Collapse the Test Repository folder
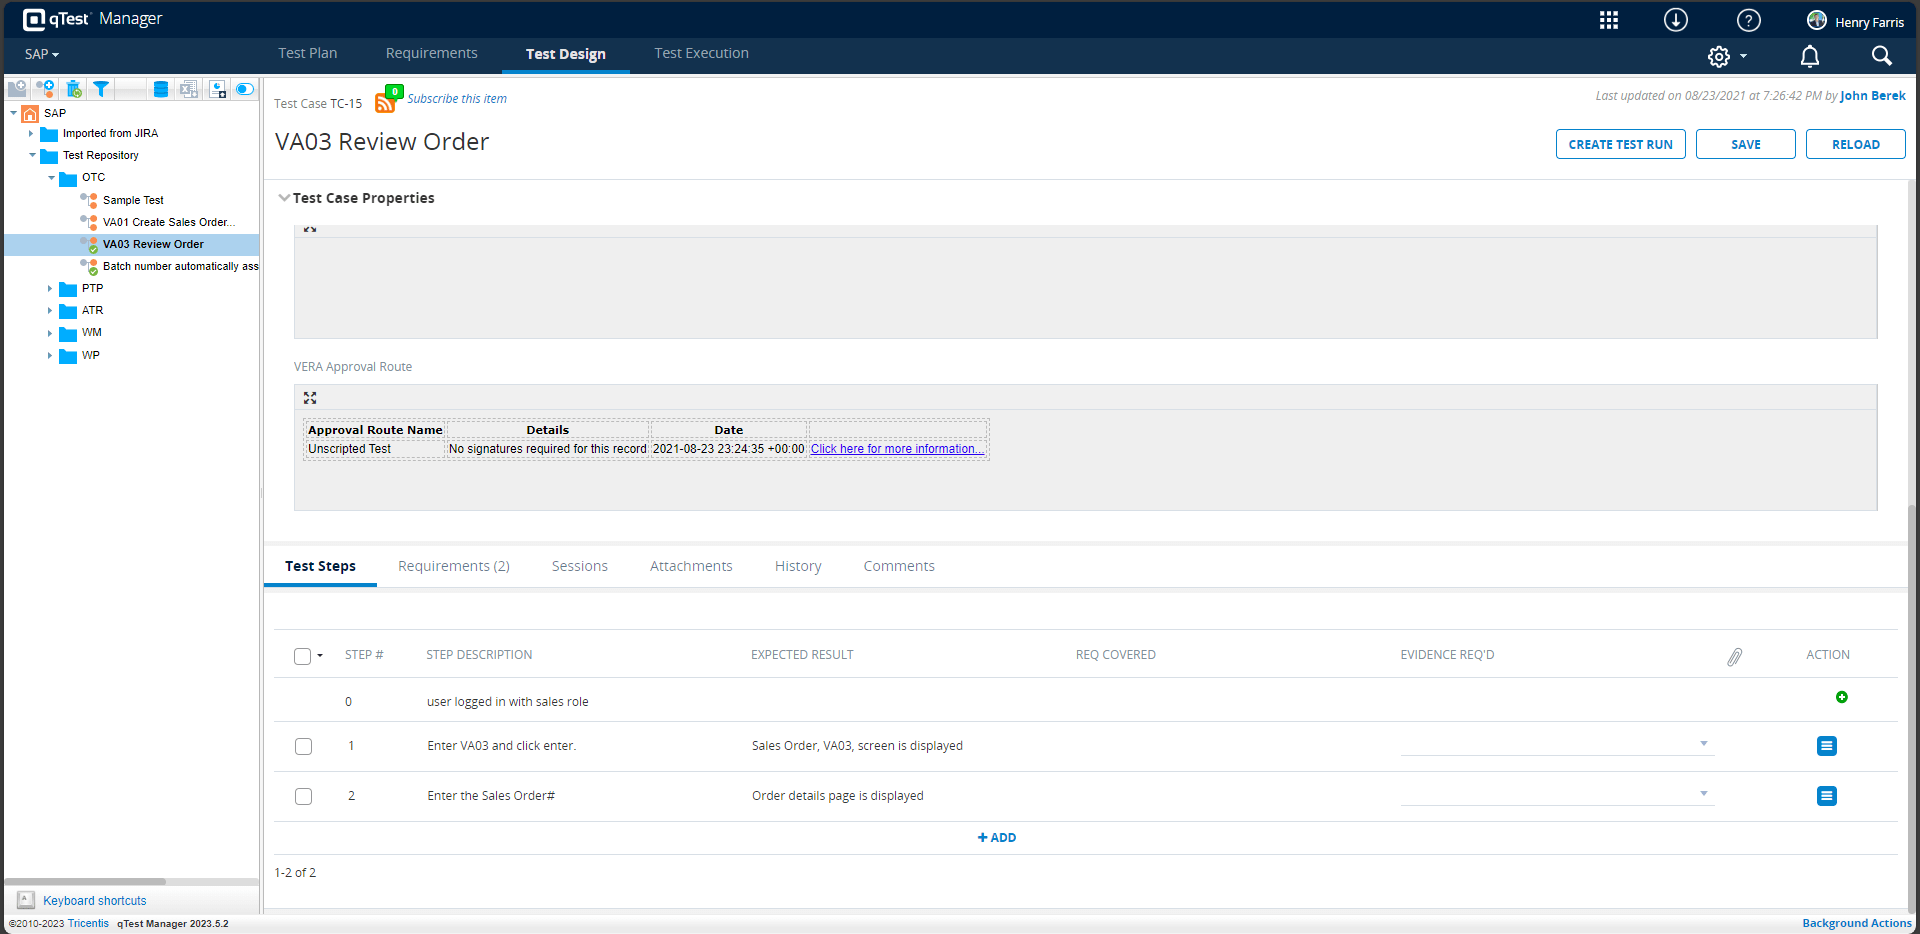This screenshot has height=934, width=1920. pyautogui.click(x=32, y=155)
